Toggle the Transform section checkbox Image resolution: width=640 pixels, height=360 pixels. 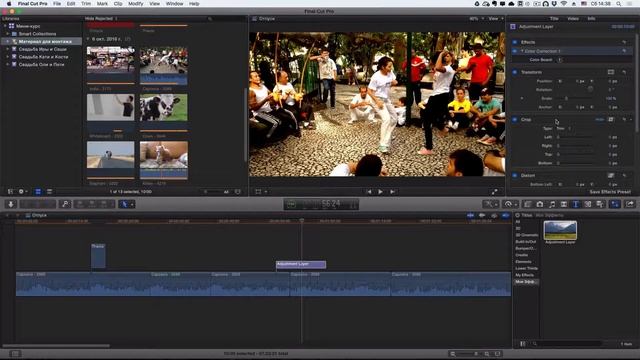[515, 72]
